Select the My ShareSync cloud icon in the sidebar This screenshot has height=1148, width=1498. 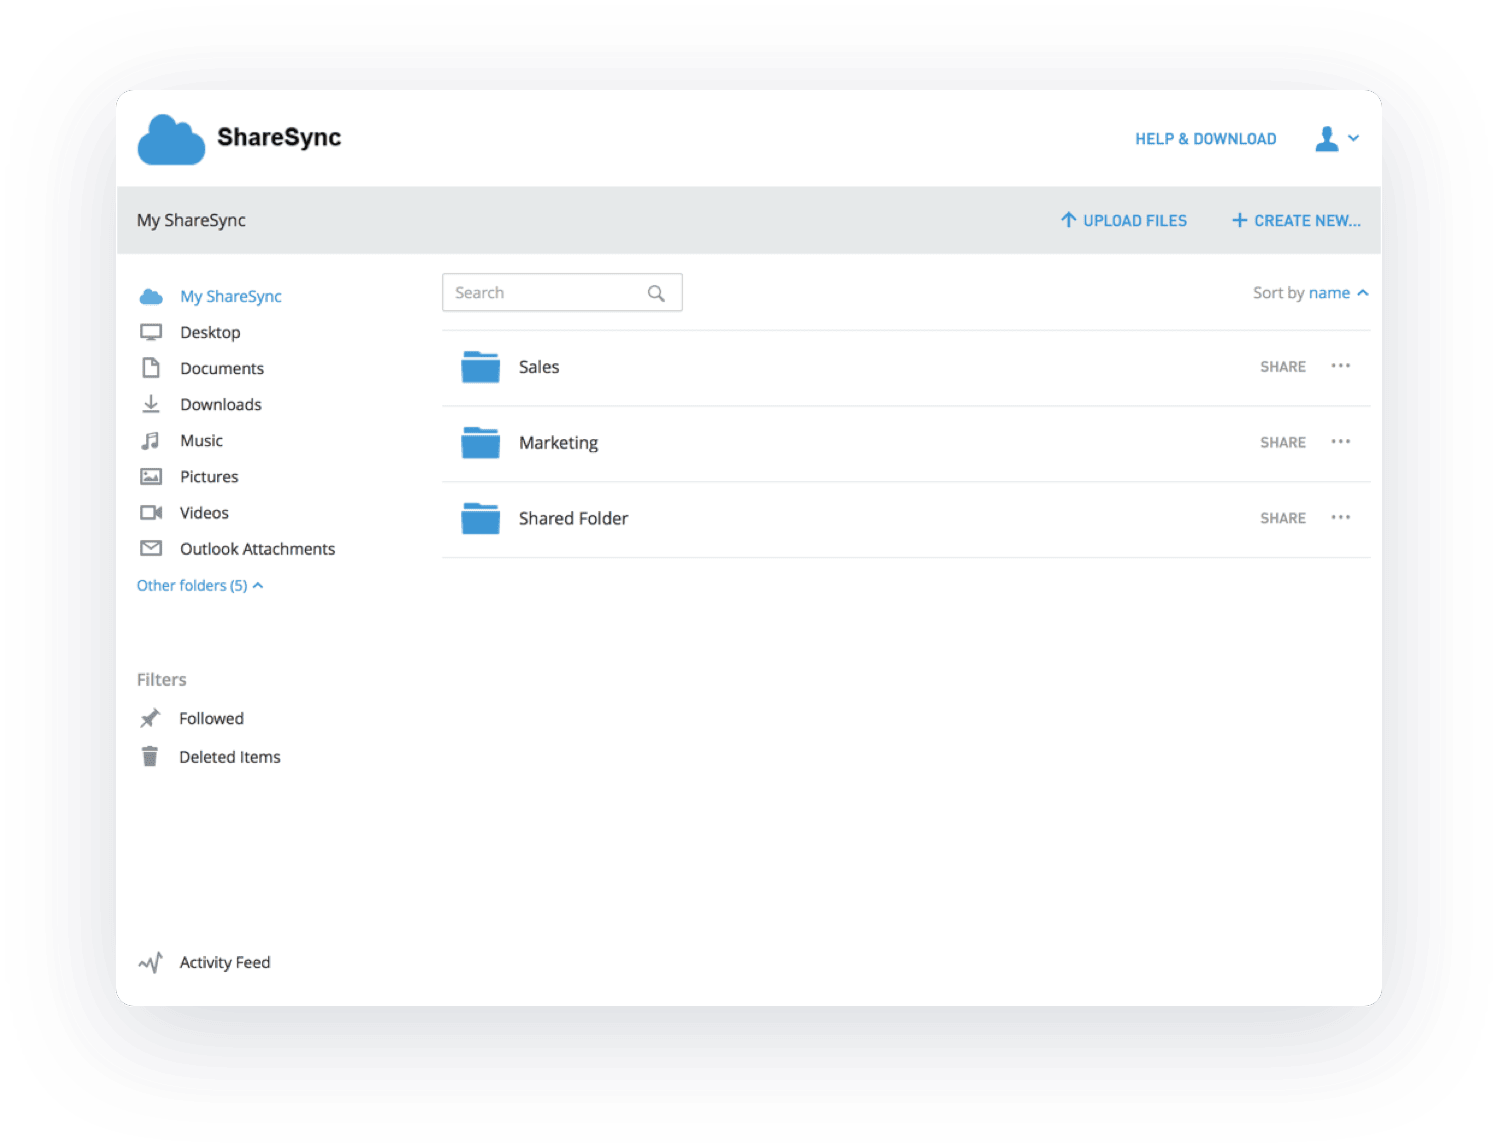[151, 297]
